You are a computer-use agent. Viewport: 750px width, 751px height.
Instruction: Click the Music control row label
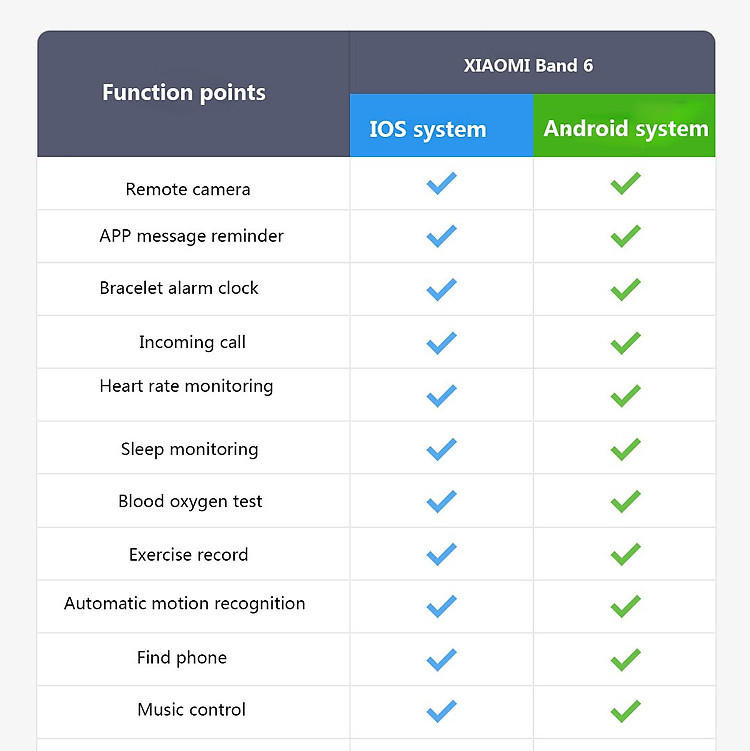click(191, 709)
